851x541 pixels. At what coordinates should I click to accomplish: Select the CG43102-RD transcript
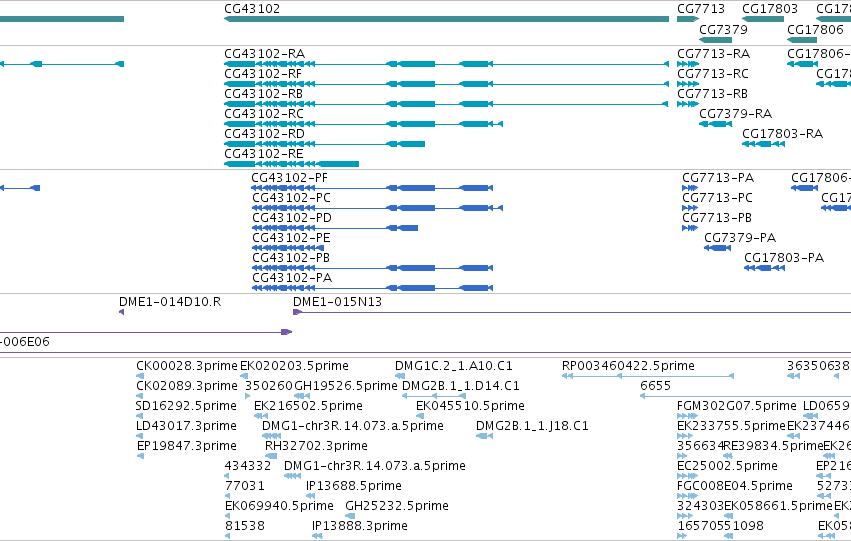324,144
